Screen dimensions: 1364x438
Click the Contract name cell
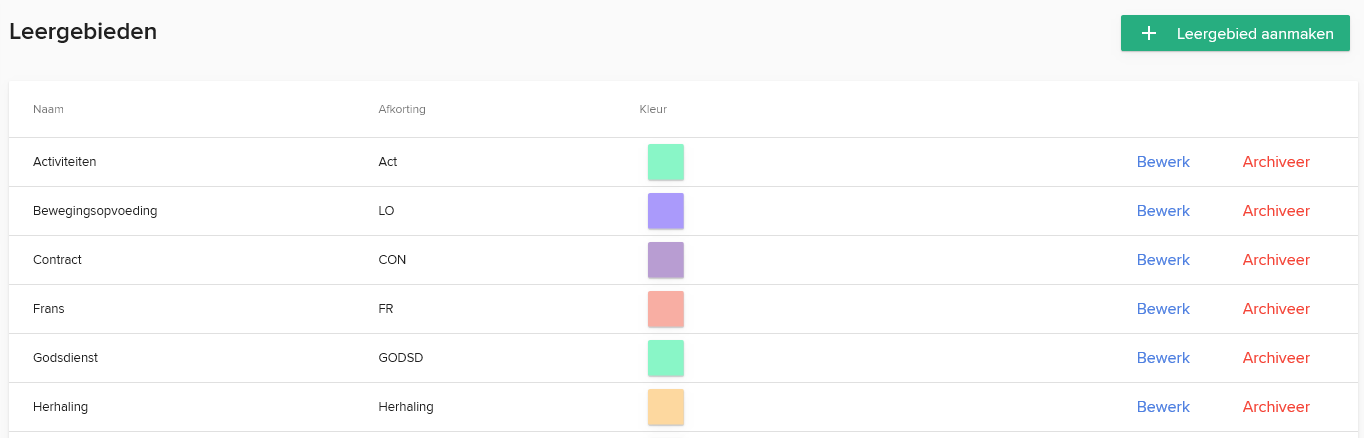point(57,260)
